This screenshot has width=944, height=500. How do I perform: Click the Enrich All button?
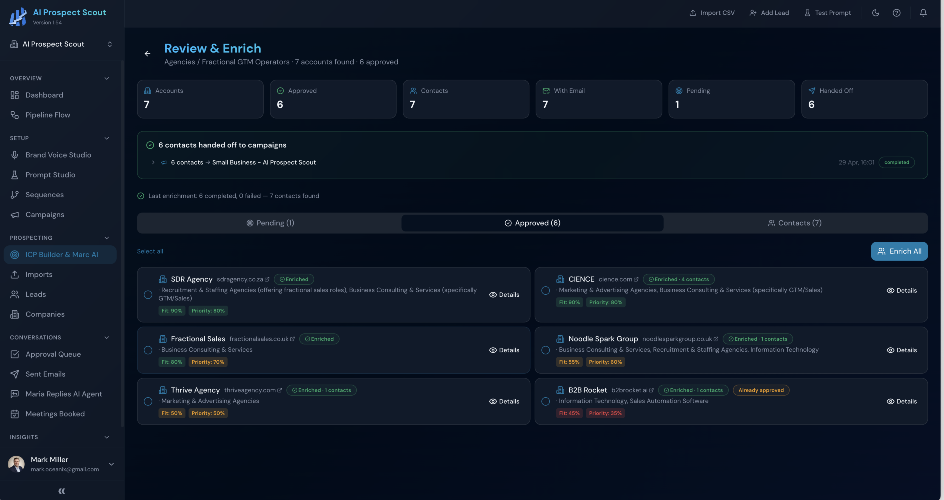click(899, 252)
